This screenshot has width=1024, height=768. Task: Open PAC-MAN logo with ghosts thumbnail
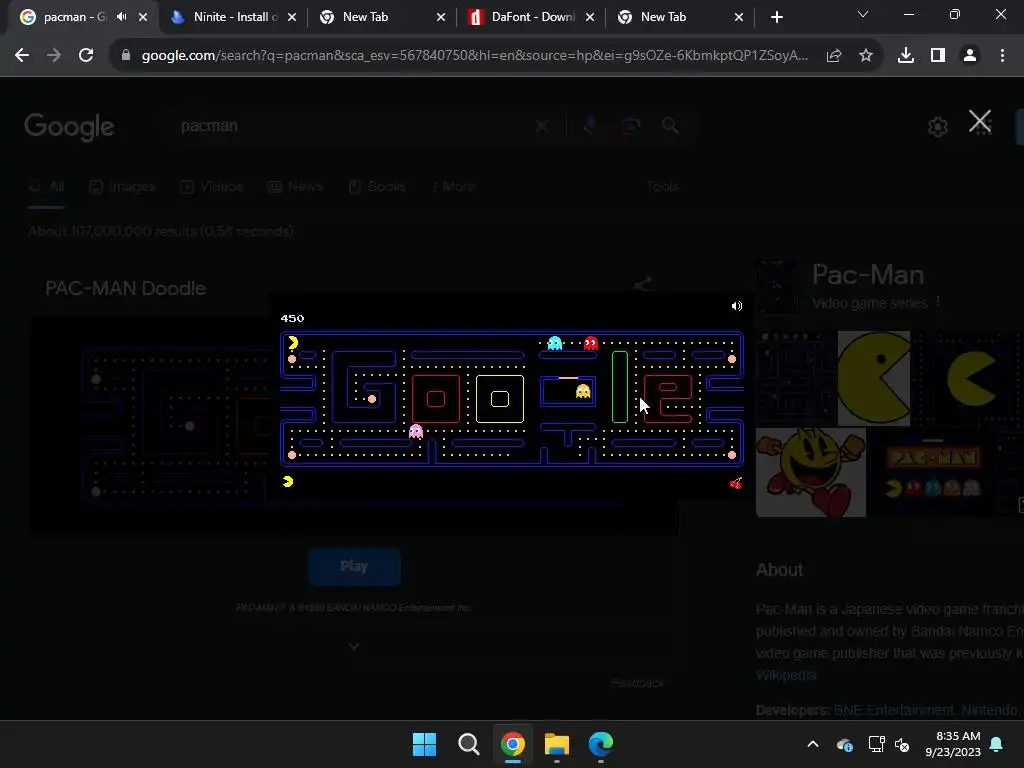(933, 472)
